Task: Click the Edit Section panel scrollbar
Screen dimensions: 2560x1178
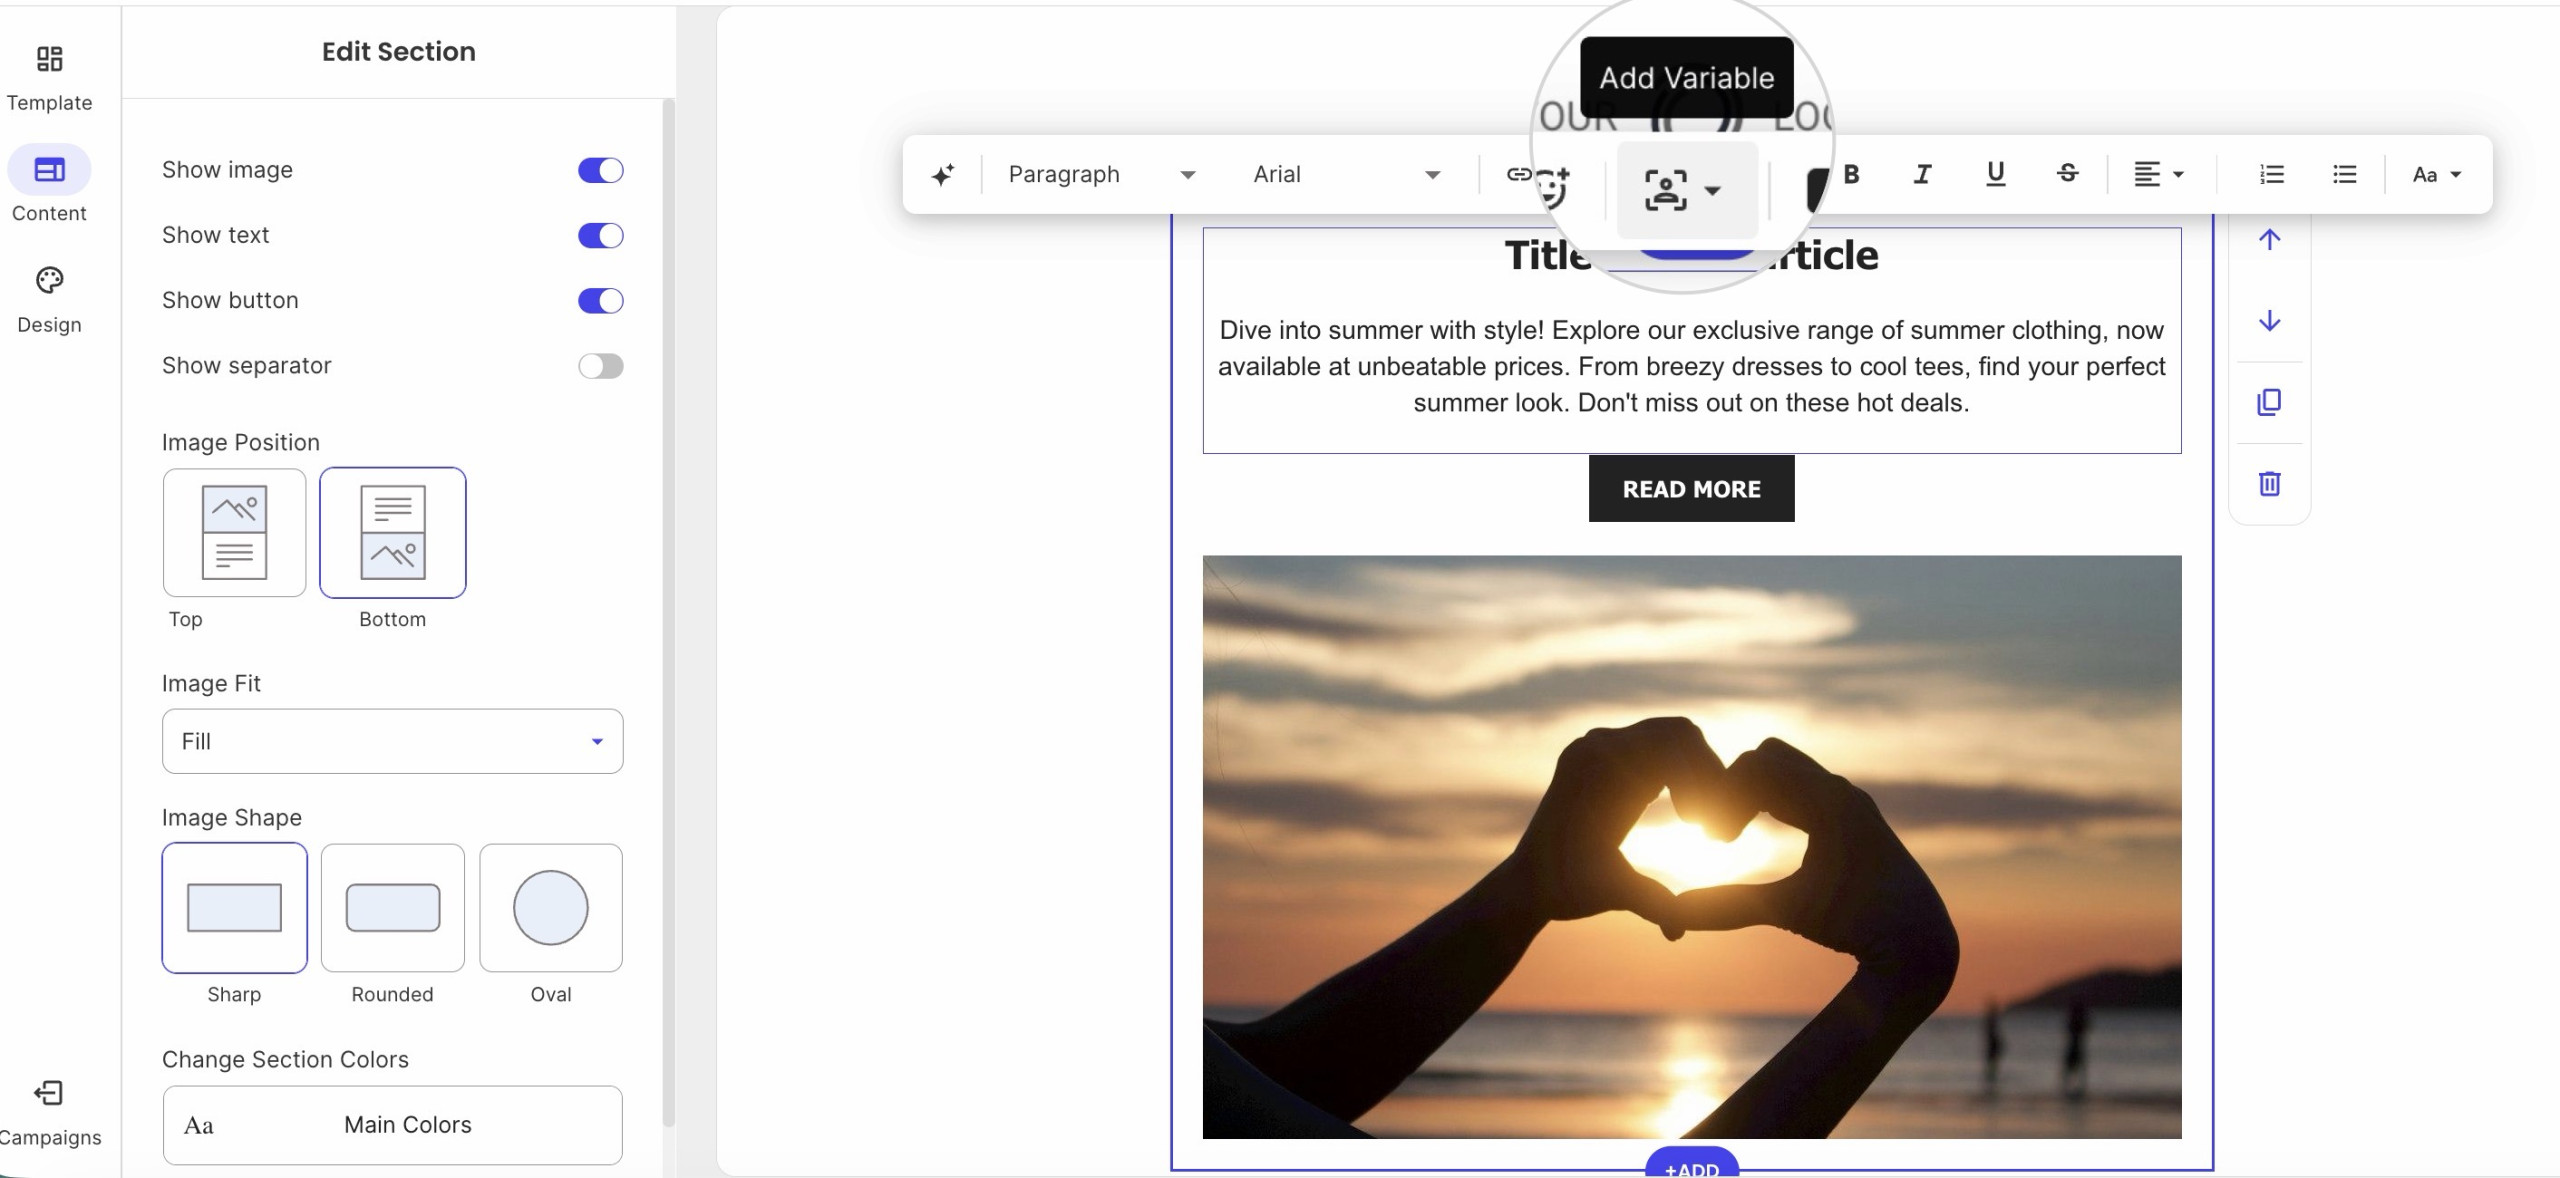Action: [668, 612]
